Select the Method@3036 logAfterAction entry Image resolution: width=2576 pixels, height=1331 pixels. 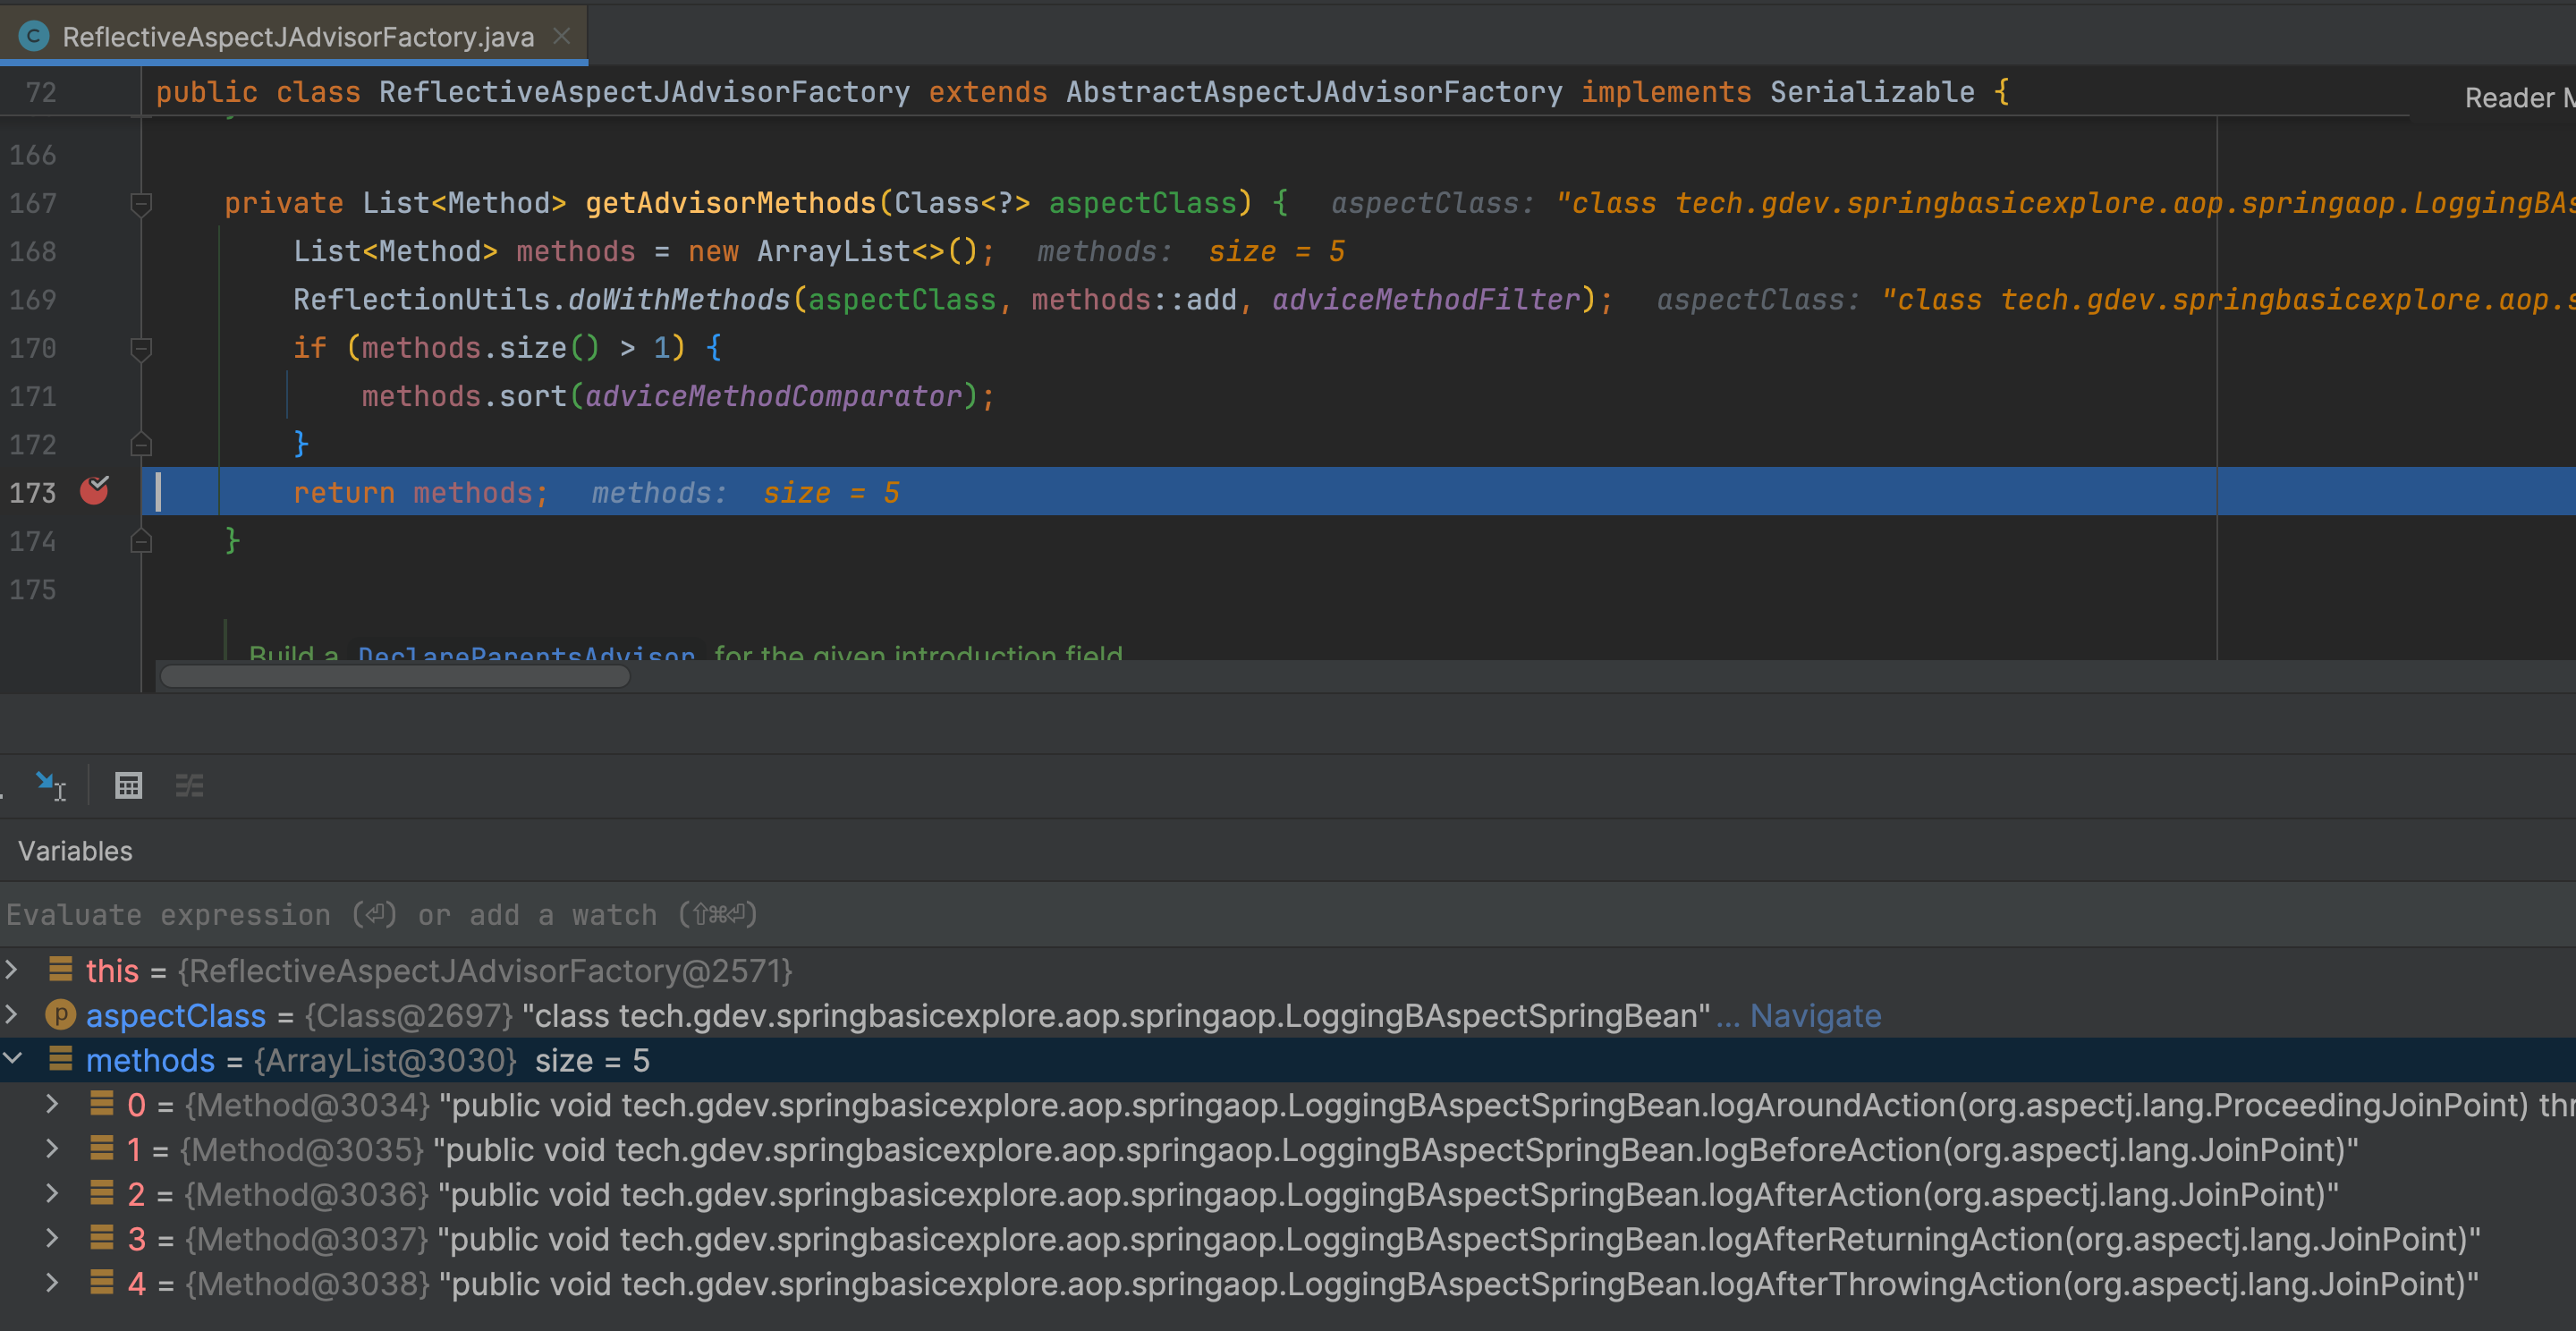[x=1288, y=1195]
